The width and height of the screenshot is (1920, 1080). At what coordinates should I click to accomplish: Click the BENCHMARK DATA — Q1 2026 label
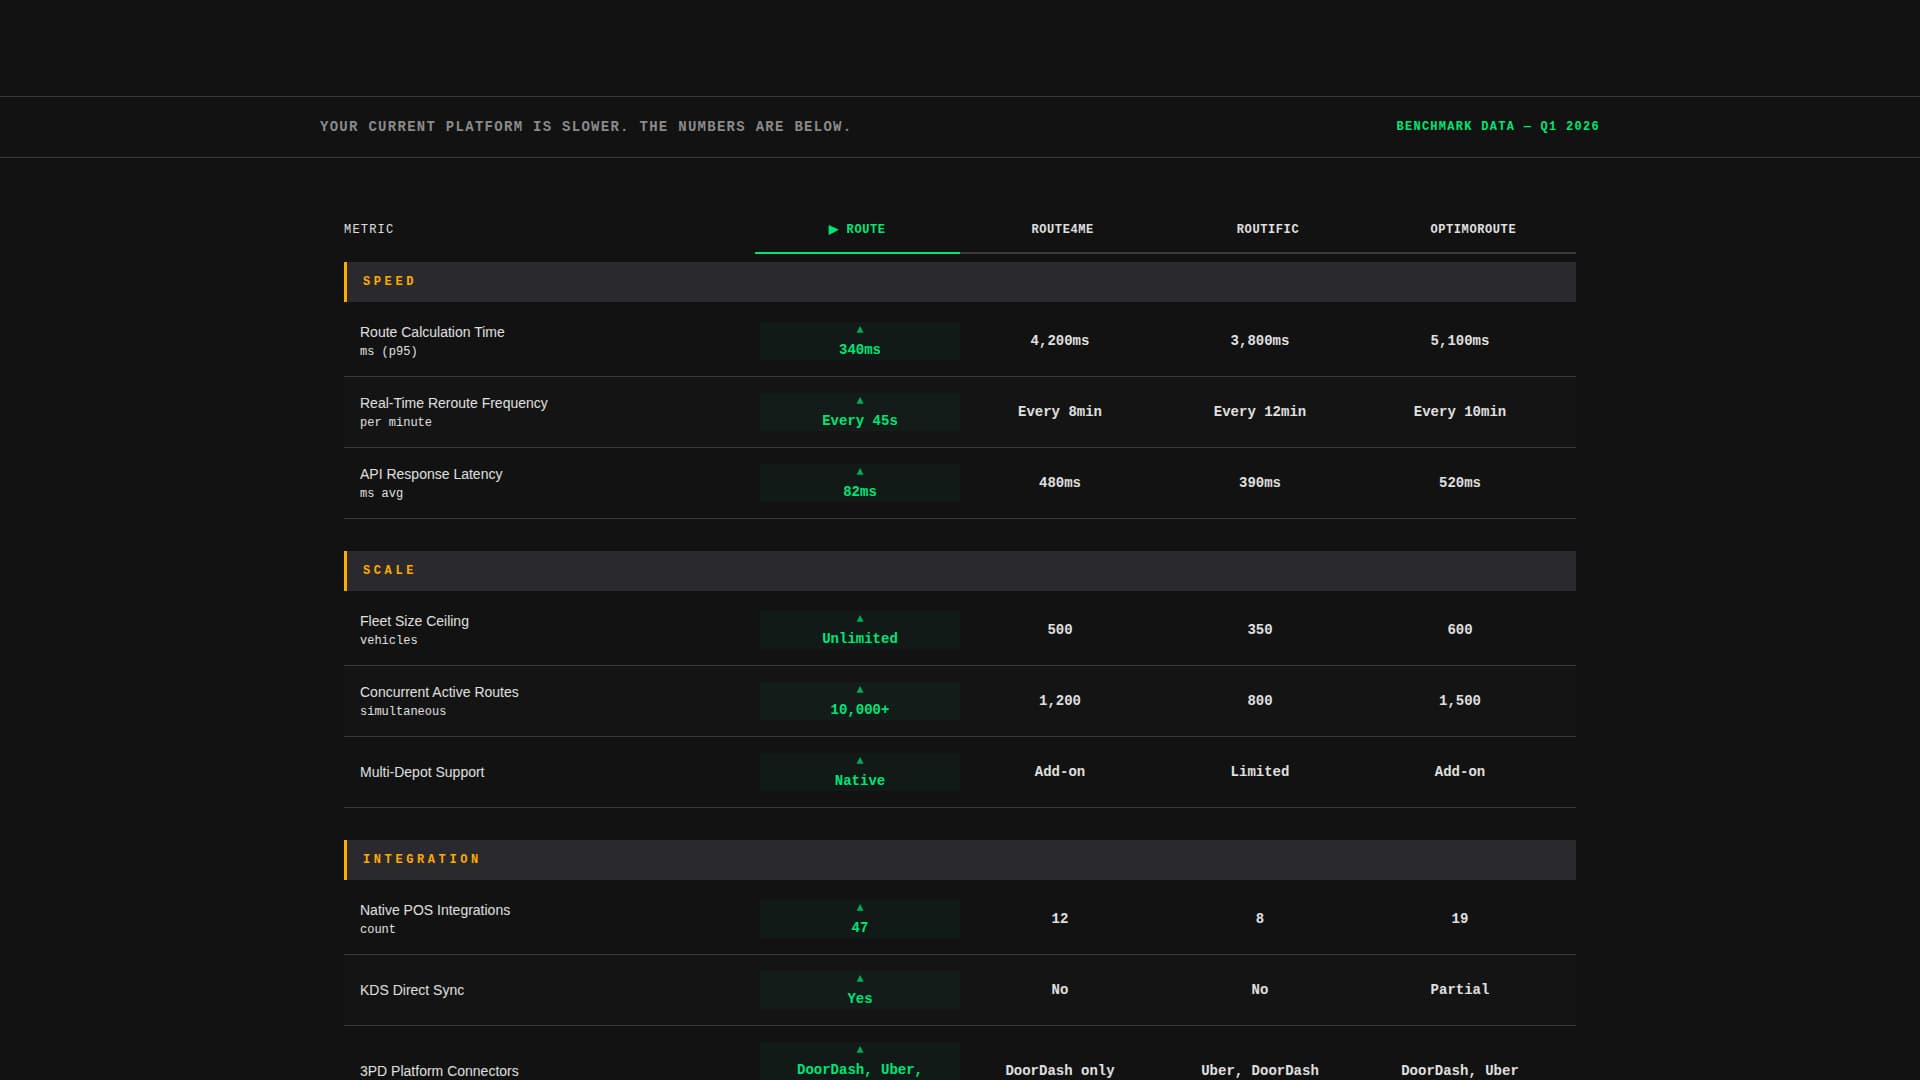pos(1497,126)
